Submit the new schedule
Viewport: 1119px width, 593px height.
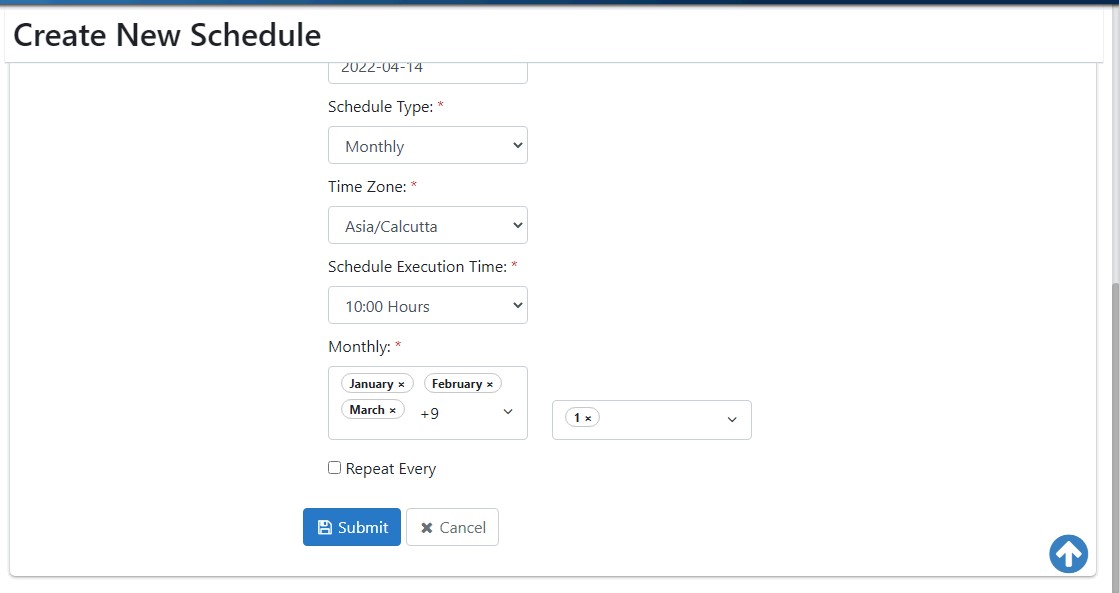352,527
